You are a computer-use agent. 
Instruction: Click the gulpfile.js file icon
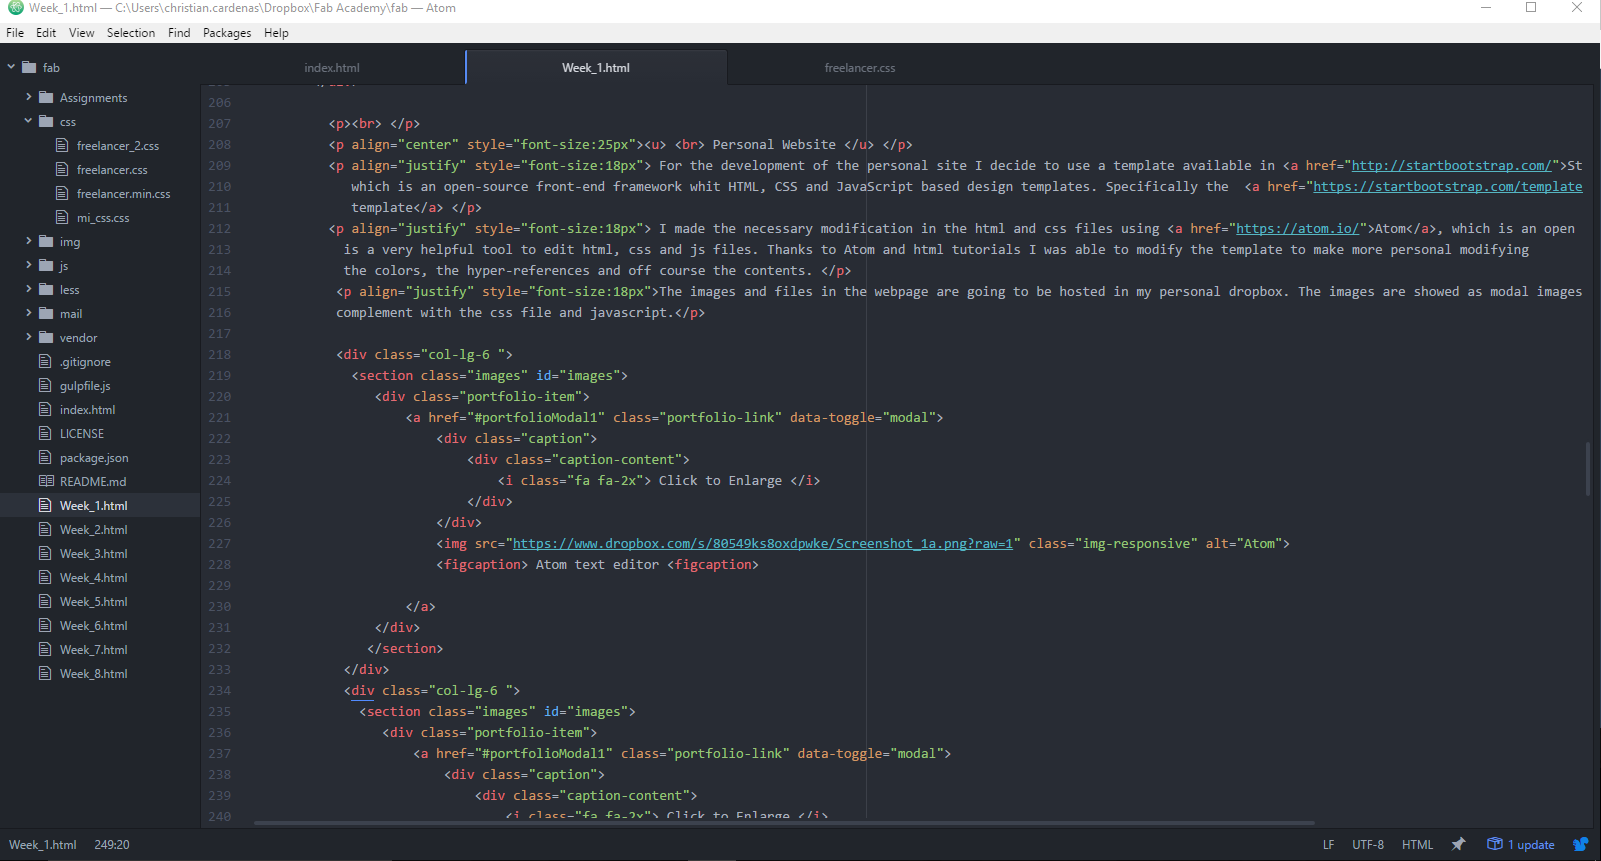45,386
